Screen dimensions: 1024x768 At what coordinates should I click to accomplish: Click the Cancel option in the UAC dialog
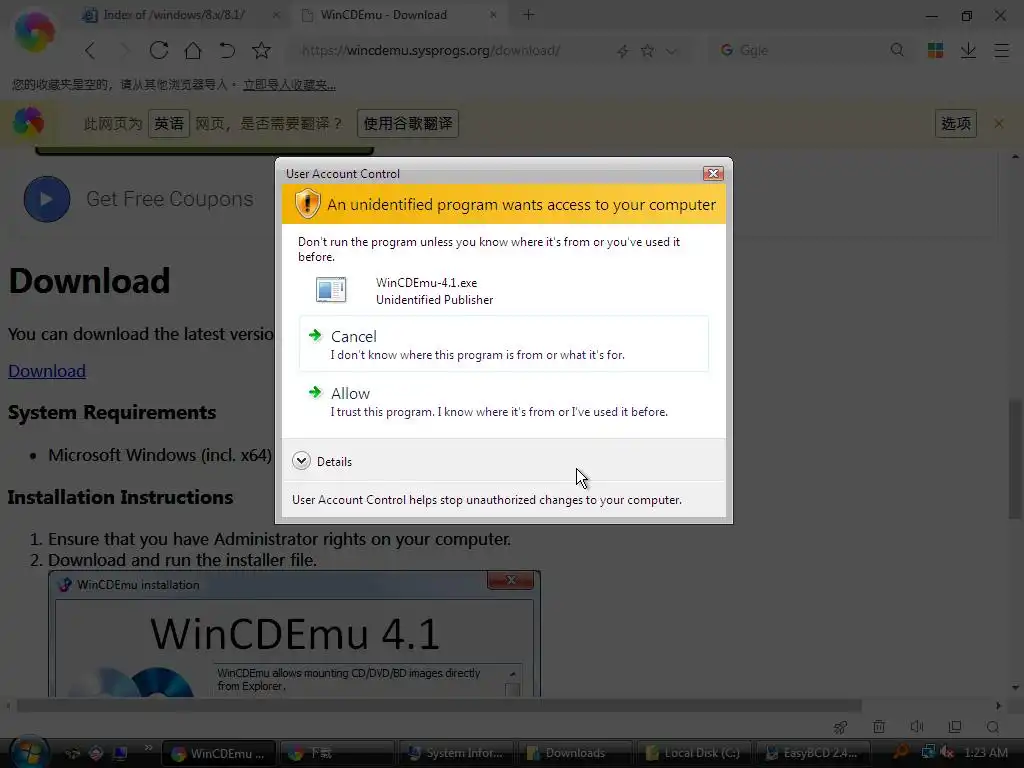504,344
